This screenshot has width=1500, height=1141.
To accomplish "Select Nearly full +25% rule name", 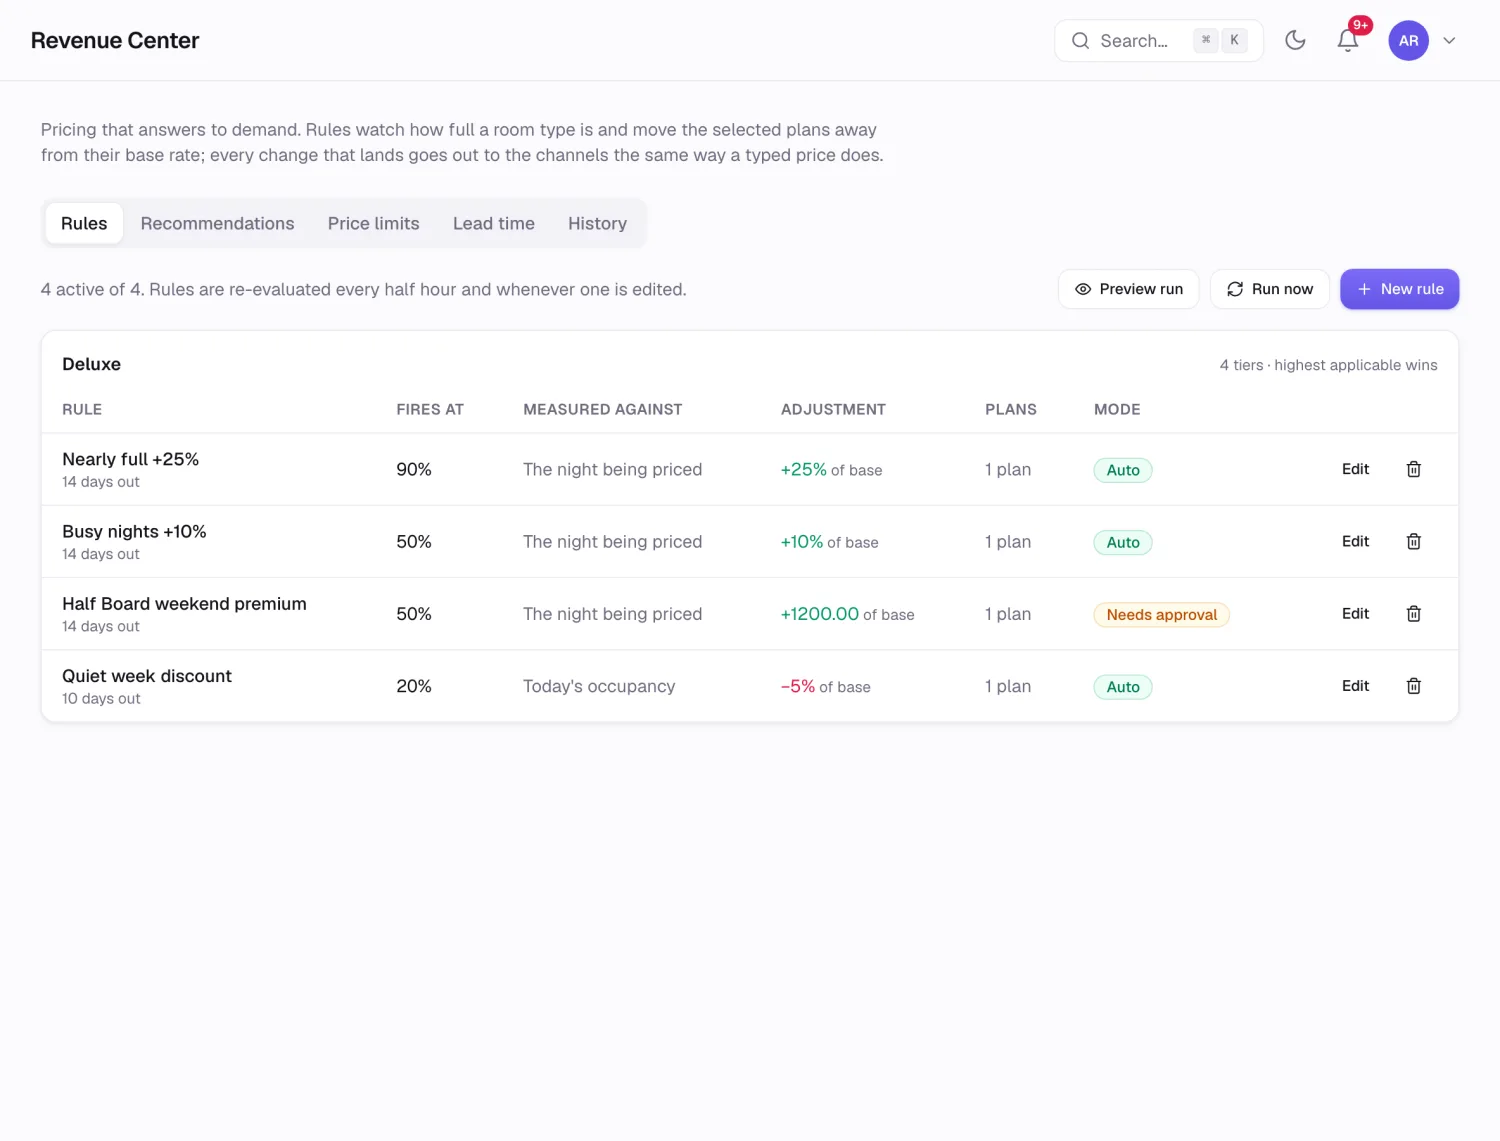I will pos(130,459).
